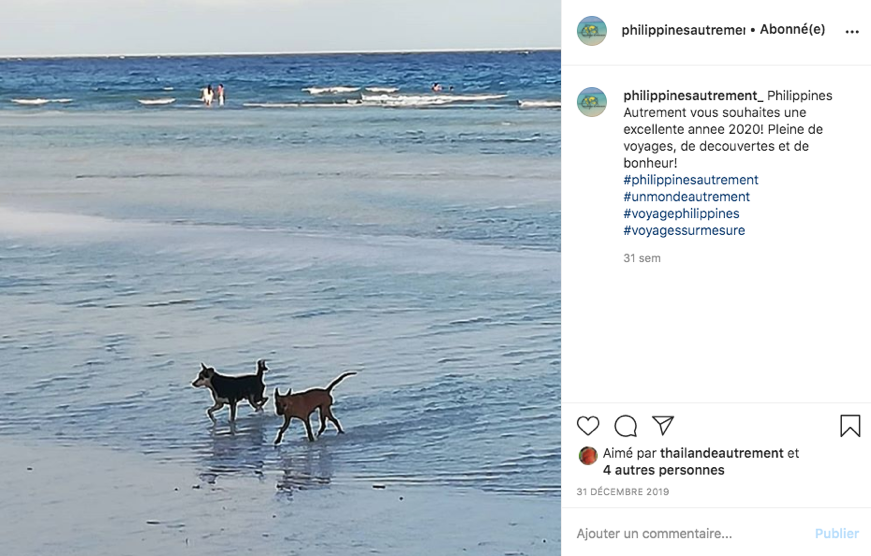This screenshot has height=556, width=871.
Task: Open the #unmondeautrement hashtag
Action: click(686, 197)
